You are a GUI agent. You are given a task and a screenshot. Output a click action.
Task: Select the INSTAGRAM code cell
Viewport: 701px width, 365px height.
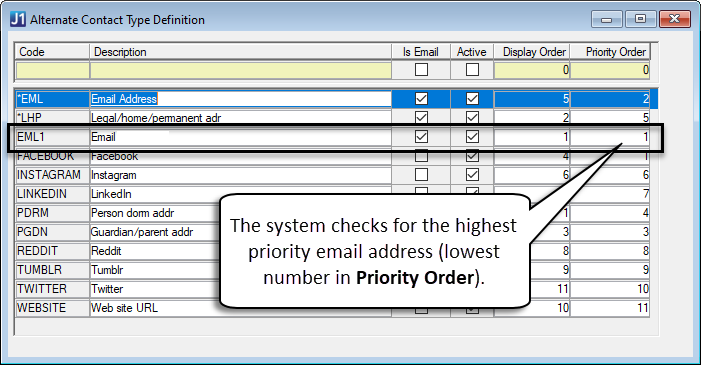(x=53, y=175)
